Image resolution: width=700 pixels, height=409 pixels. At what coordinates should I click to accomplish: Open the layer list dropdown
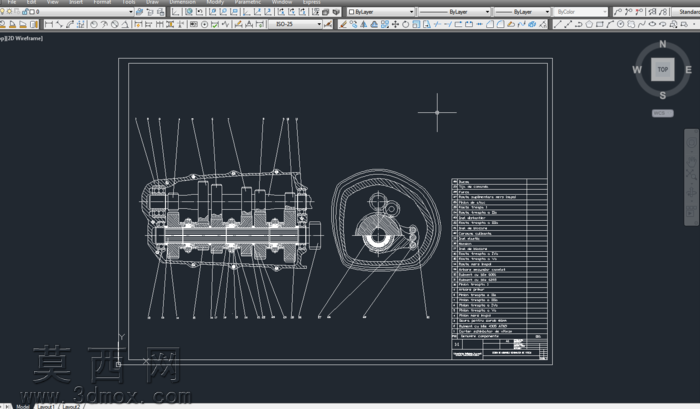tap(130, 12)
